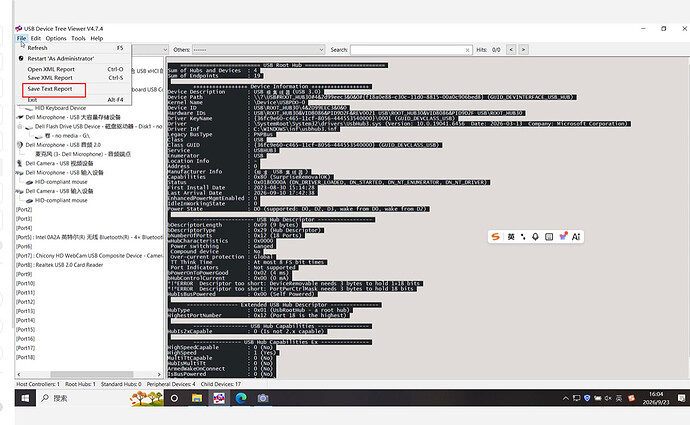Image resolution: width=690 pixels, height=425 pixels.
Task: Click the security shield tray icon
Action: (587, 398)
